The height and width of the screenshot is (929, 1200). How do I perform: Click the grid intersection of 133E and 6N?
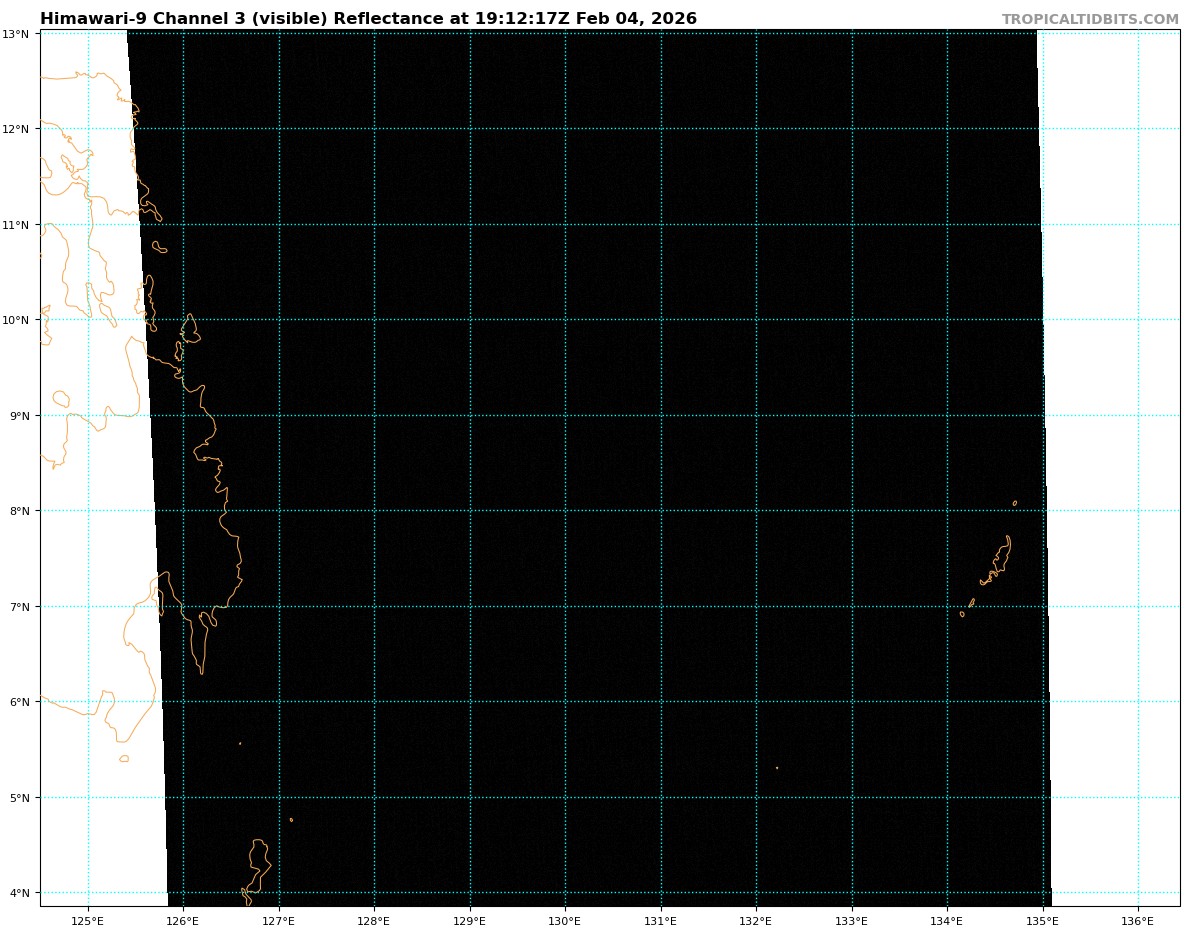pos(851,701)
